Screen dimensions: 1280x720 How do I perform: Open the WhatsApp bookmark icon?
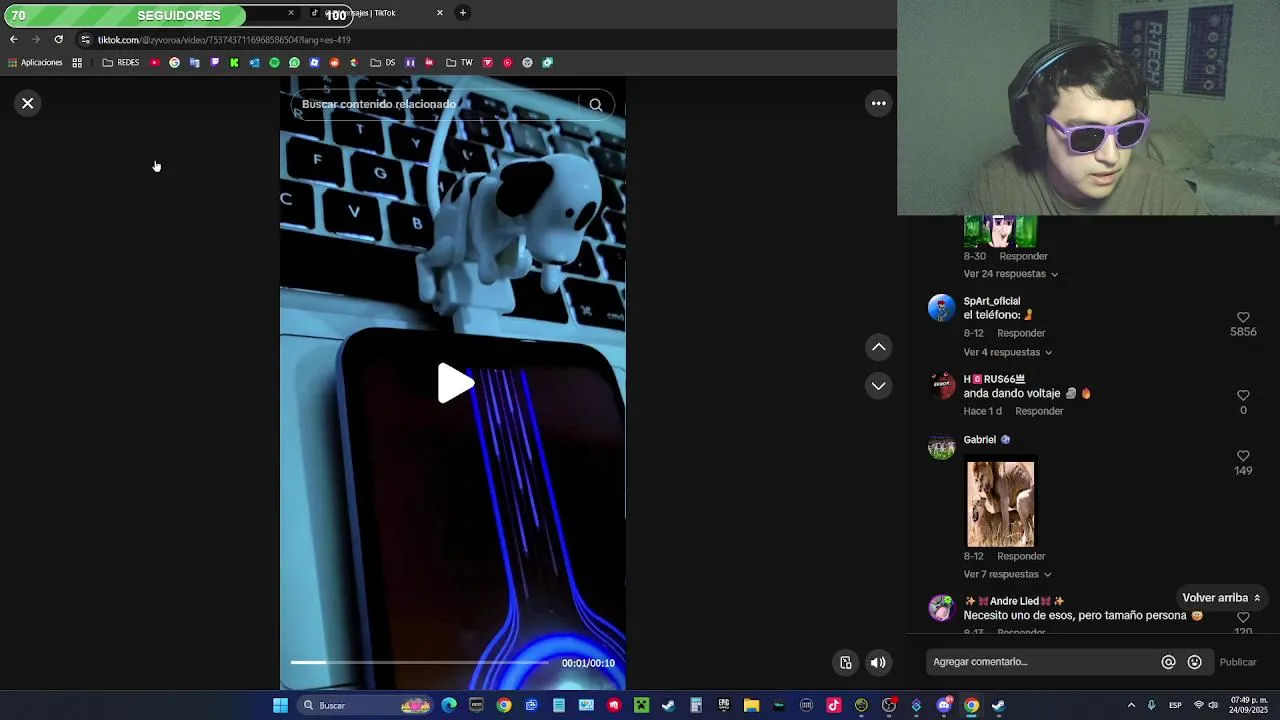click(294, 62)
